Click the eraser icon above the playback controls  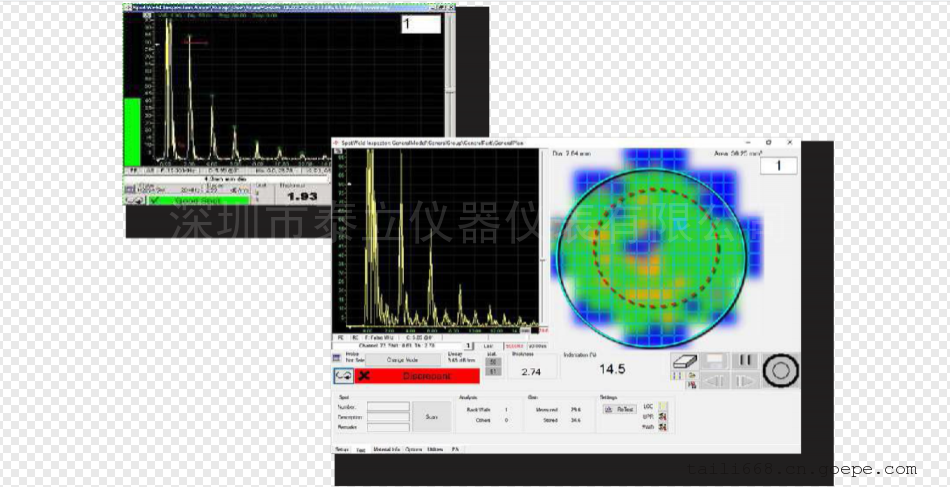click(x=683, y=361)
